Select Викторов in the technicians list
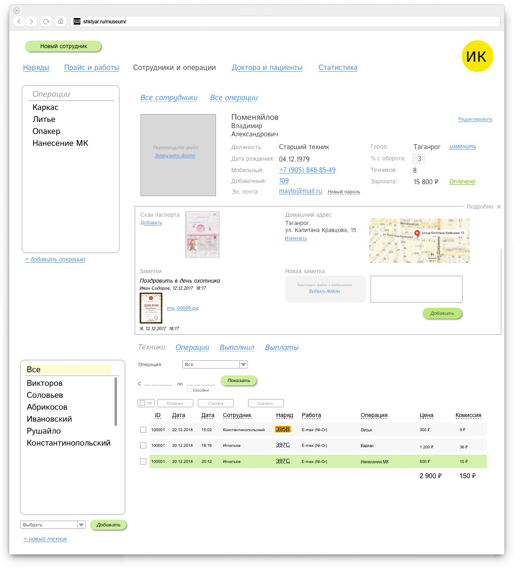The width and height of the screenshot is (514, 570). pos(44,383)
